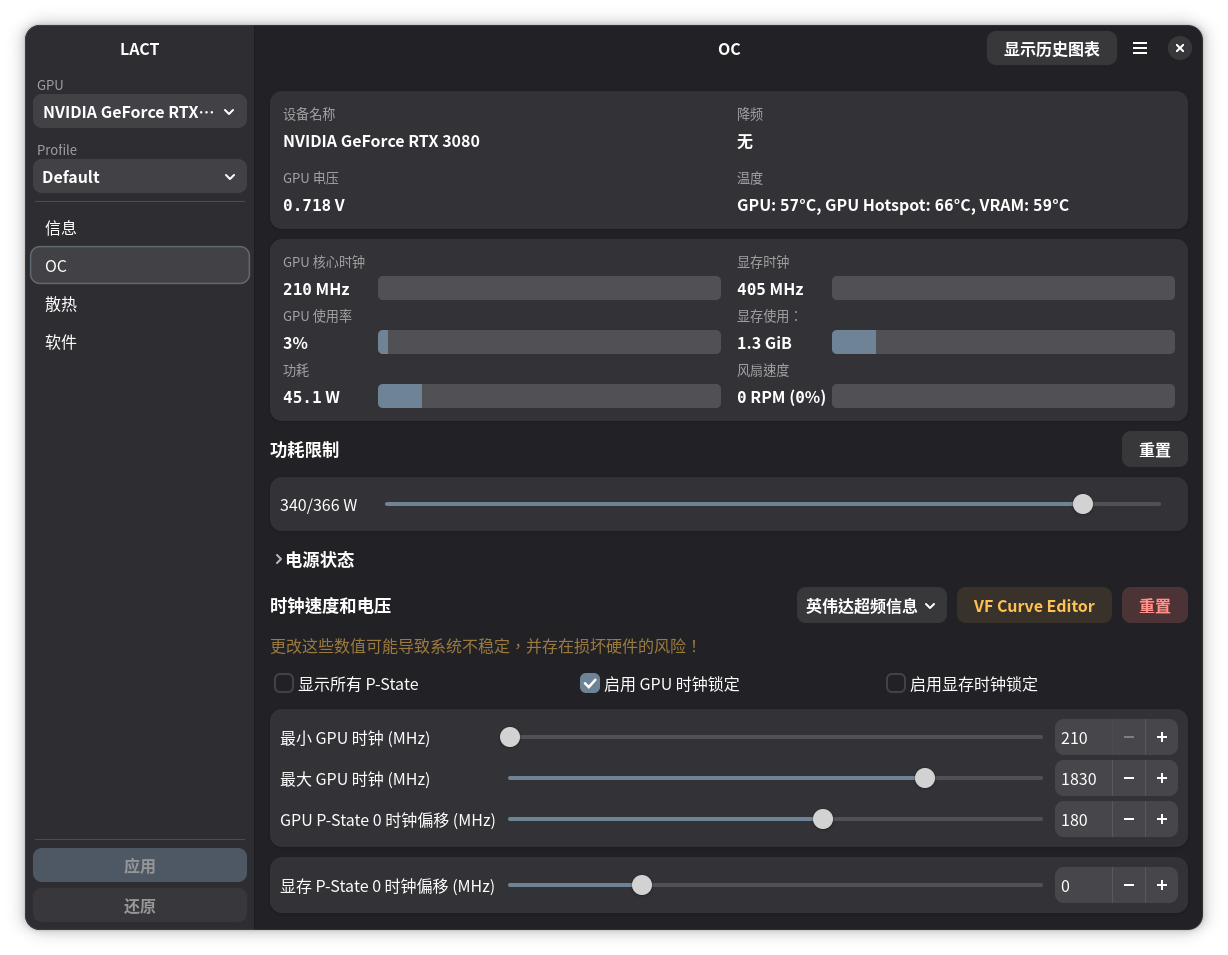
Task: Switch to the 信息 page
Action: click(61, 228)
